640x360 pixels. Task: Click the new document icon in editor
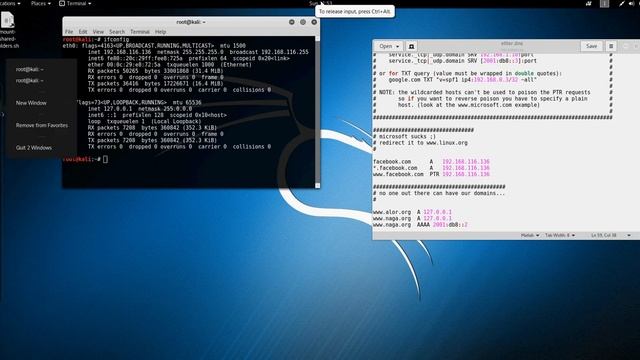click(411, 46)
